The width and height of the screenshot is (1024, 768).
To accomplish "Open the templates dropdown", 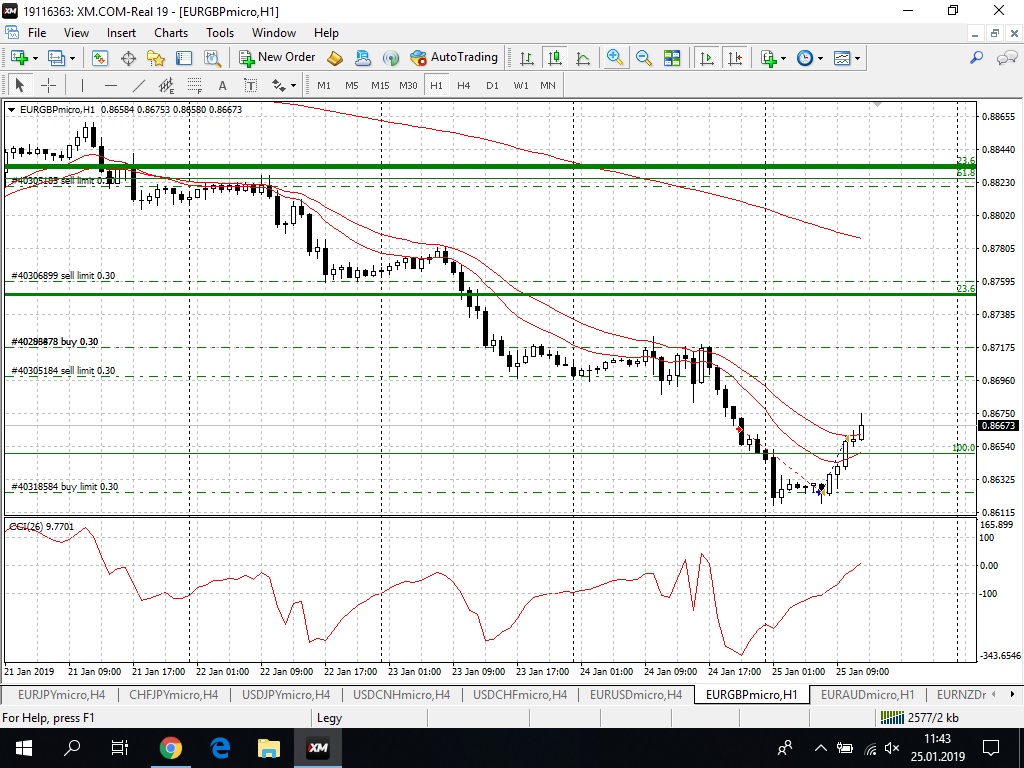I will click(x=857, y=58).
